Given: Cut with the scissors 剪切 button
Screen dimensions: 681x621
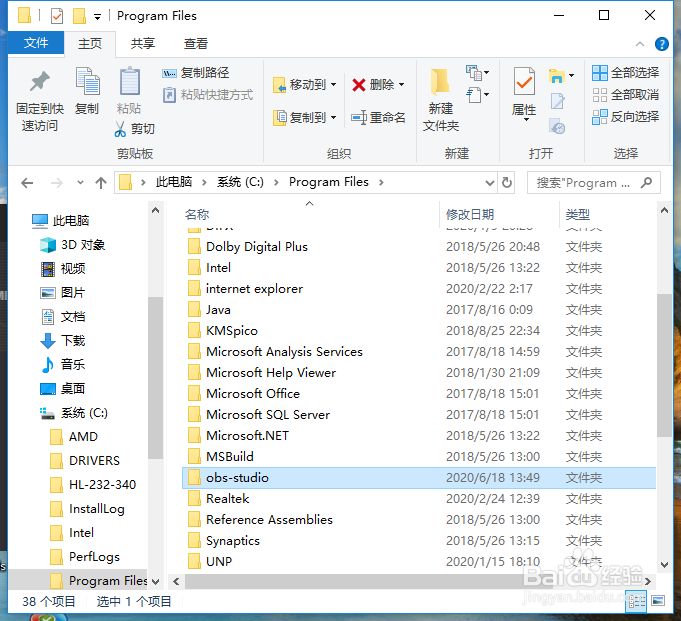Looking at the screenshot, I should pyautogui.click(x=135, y=129).
